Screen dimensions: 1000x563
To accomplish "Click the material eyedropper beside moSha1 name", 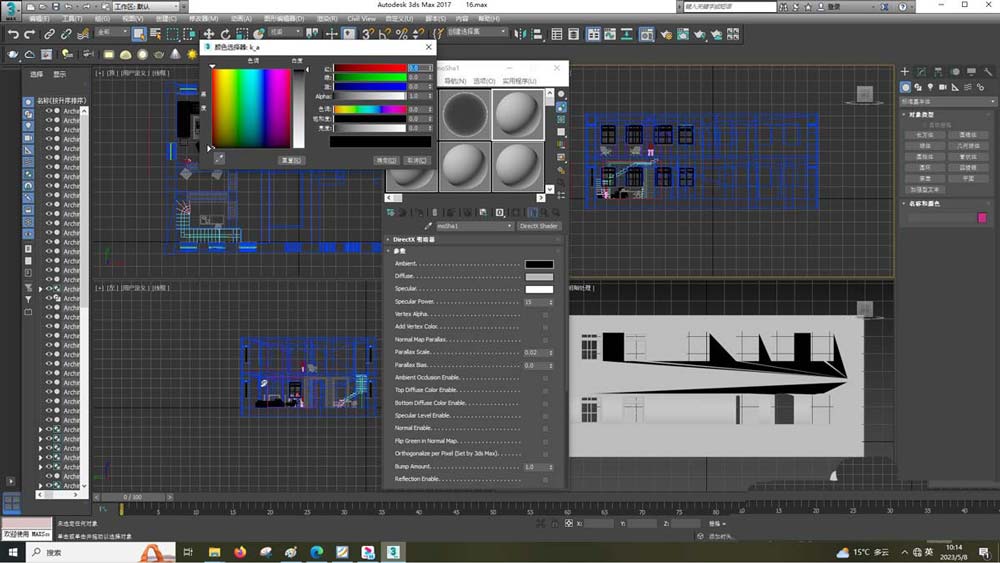I will point(429,226).
